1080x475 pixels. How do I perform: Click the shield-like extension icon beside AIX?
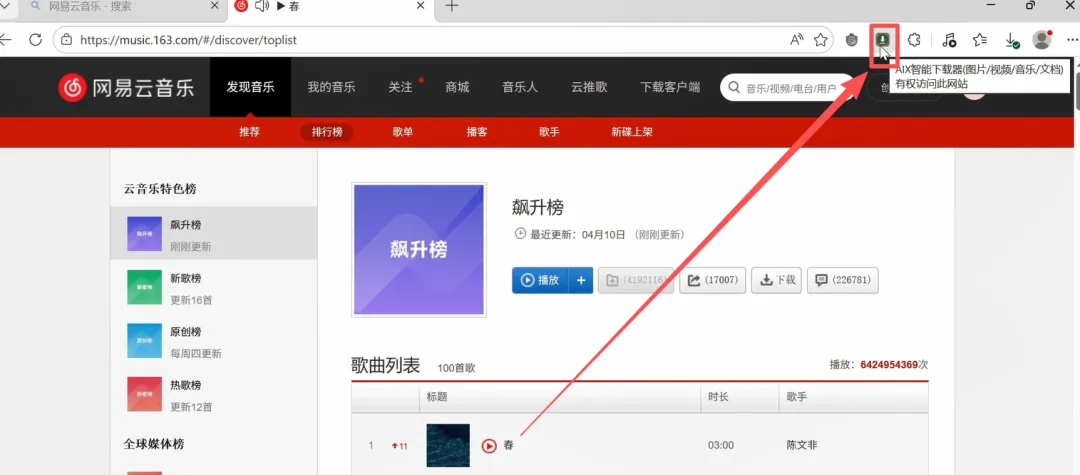pyautogui.click(x=852, y=40)
